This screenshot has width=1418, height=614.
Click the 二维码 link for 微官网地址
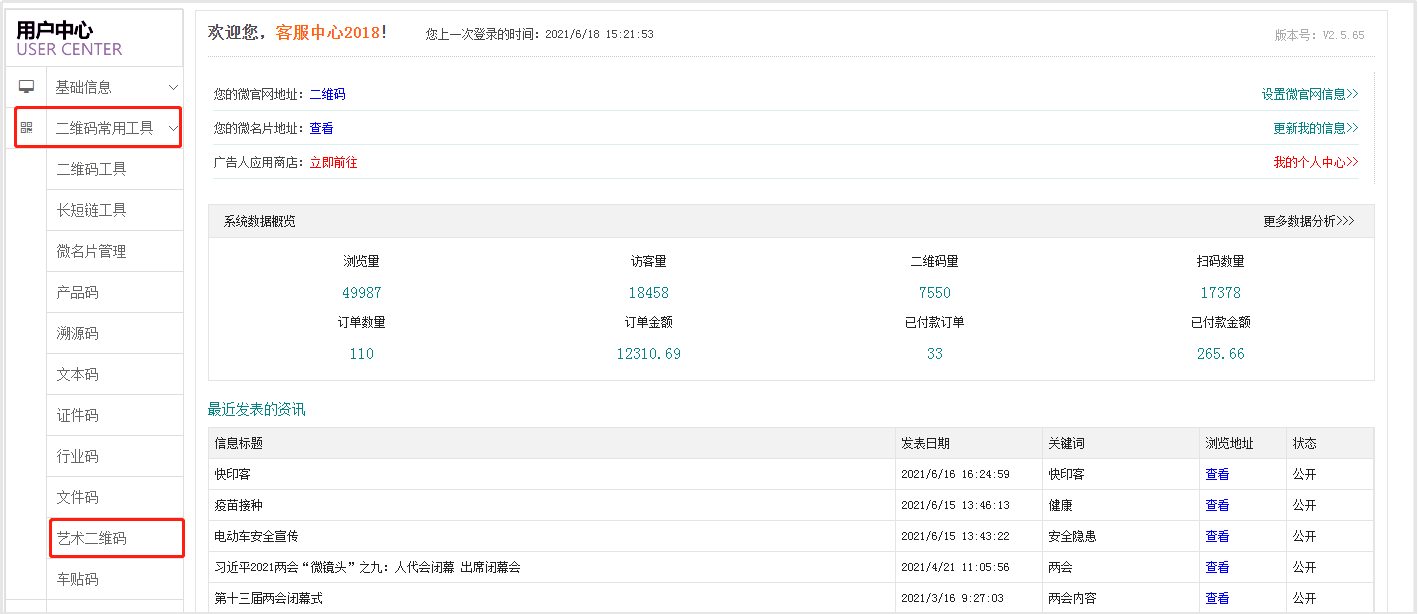tap(327, 94)
